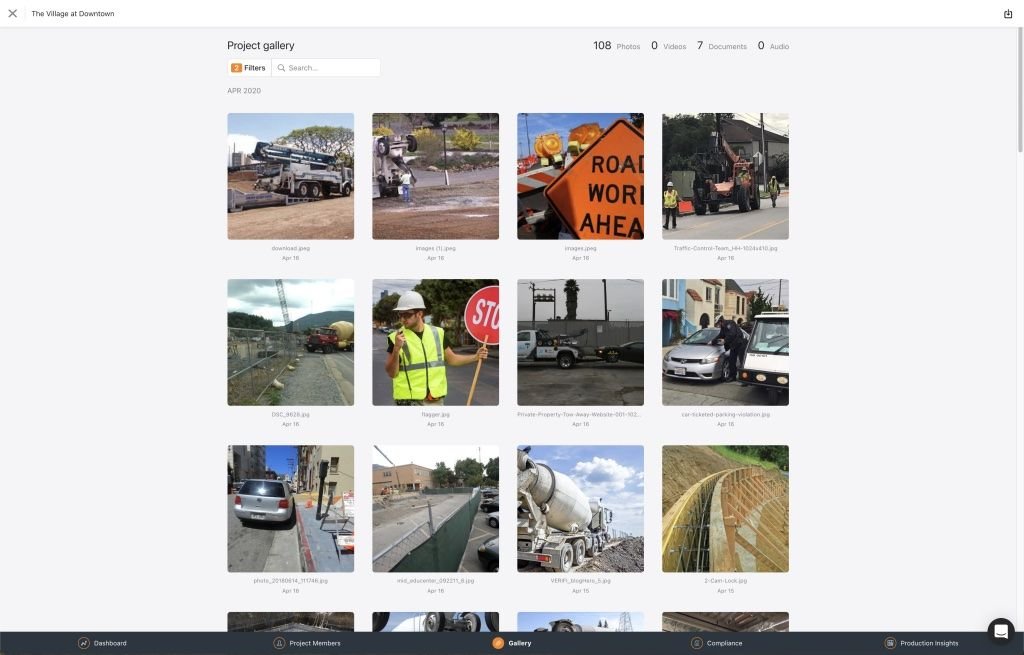Image resolution: width=1024 pixels, height=655 pixels.
Task: Open the Project Members tab
Action: coord(307,643)
